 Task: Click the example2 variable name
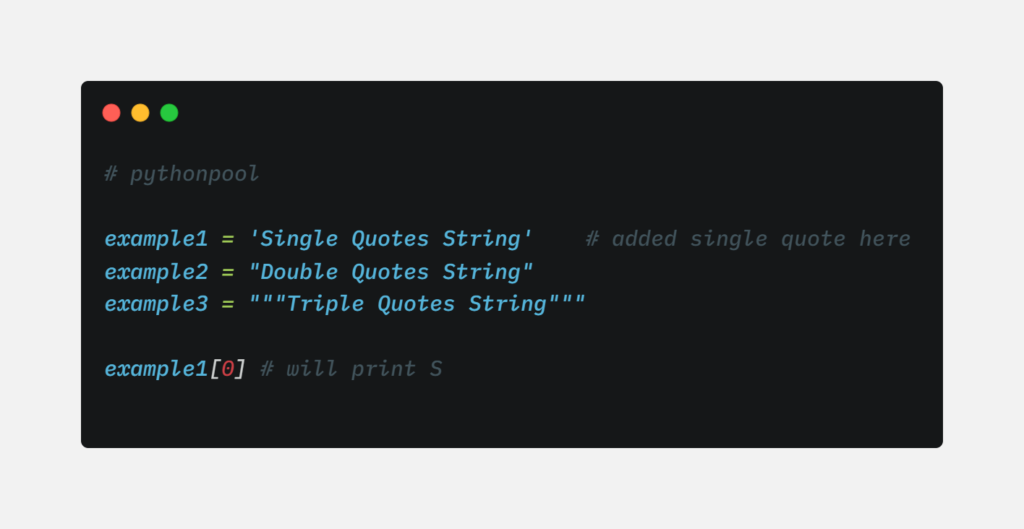coord(156,272)
